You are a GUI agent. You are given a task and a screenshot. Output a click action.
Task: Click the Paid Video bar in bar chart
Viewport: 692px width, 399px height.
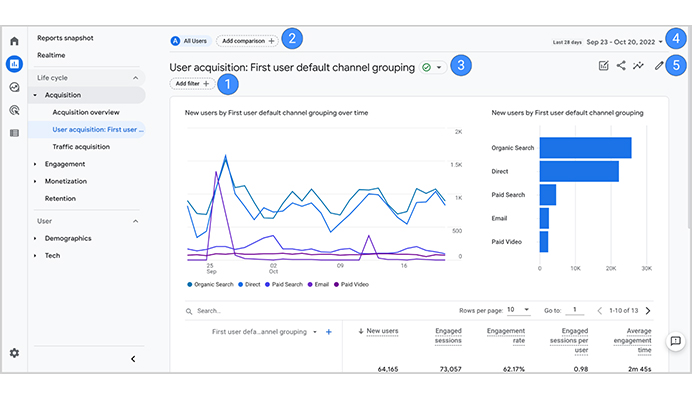pyautogui.click(x=544, y=242)
